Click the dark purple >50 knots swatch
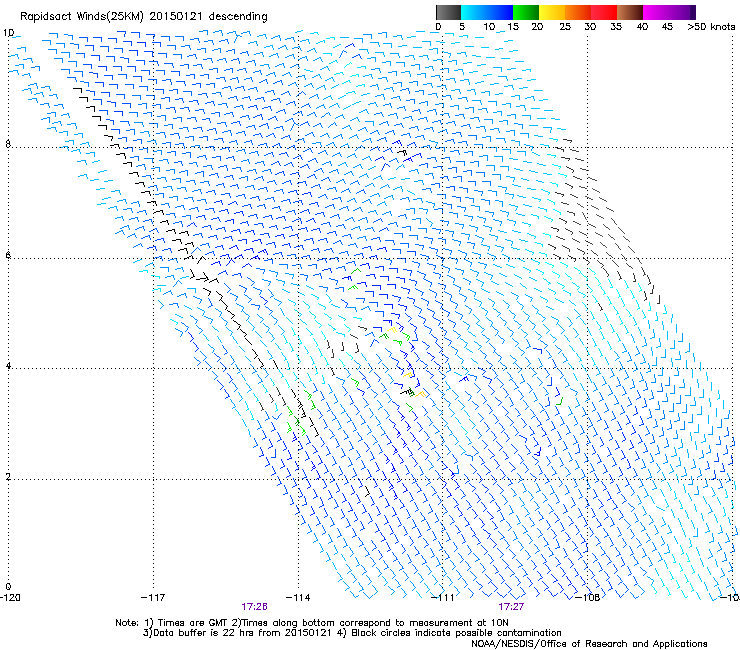The width and height of the screenshot is (740, 650). pyautogui.click(x=693, y=12)
